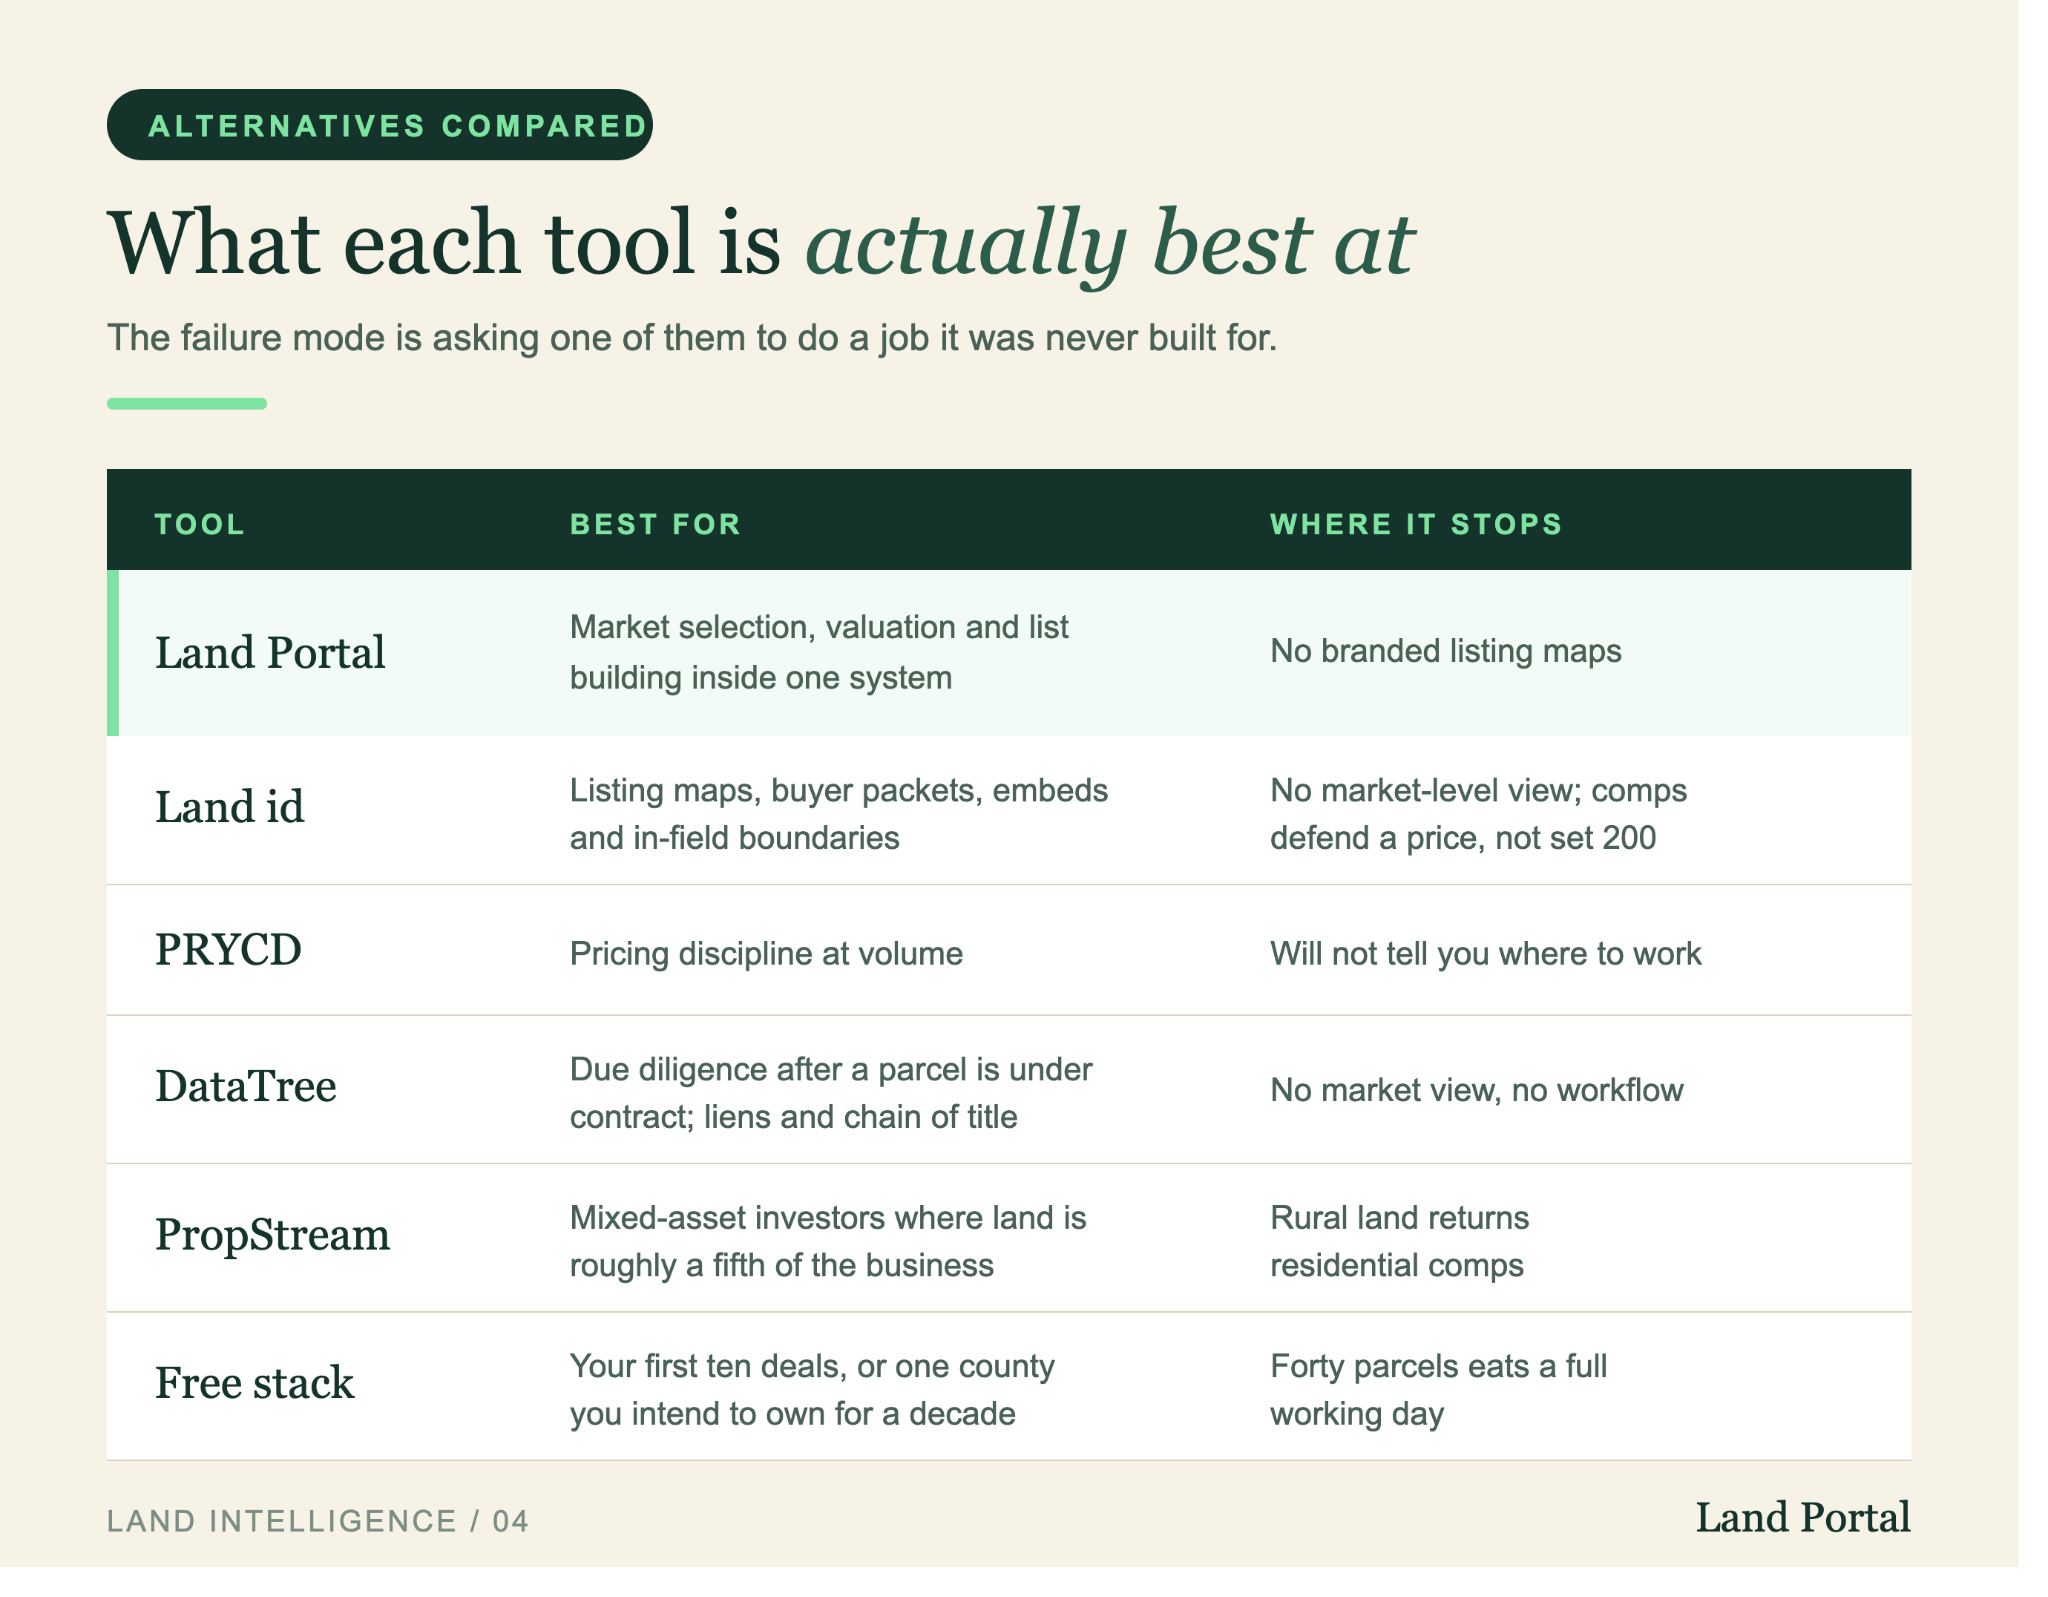The height and width of the screenshot is (1597, 2048).
Task: Click the PRYCD row name
Action: pyautogui.click(x=229, y=950)
